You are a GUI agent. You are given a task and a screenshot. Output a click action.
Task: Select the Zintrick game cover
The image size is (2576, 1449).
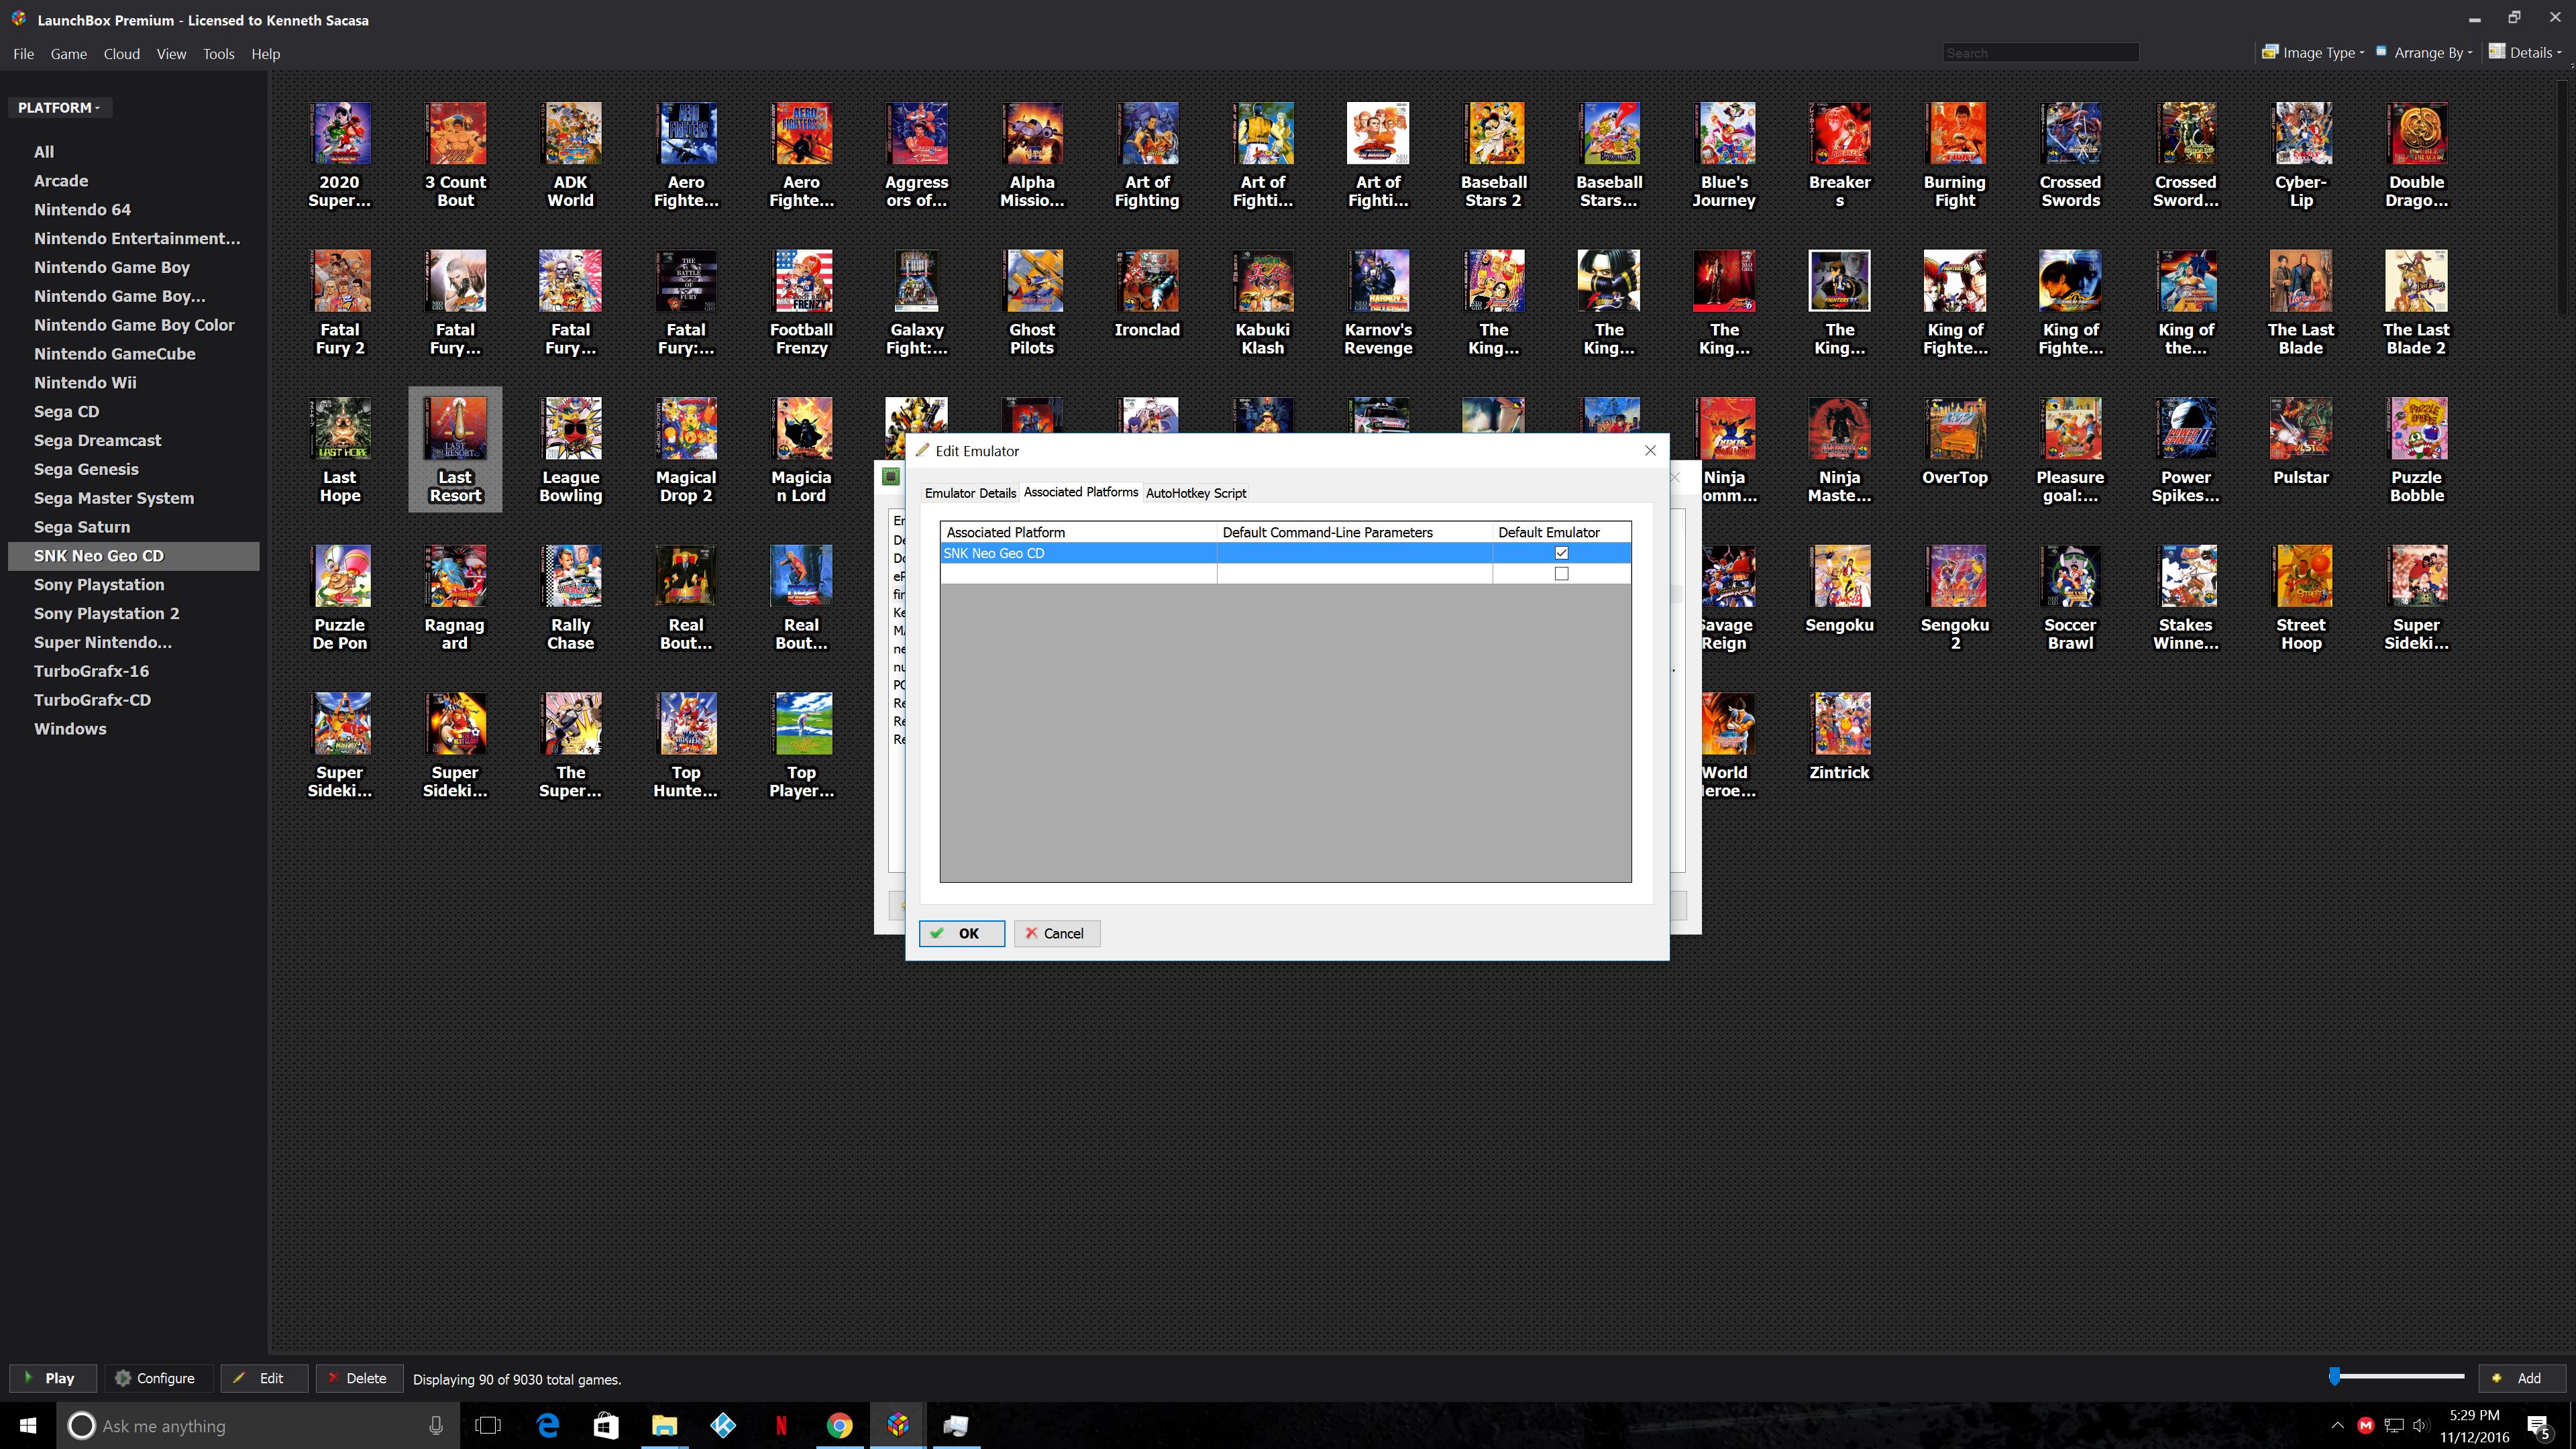pos(1840,723)
